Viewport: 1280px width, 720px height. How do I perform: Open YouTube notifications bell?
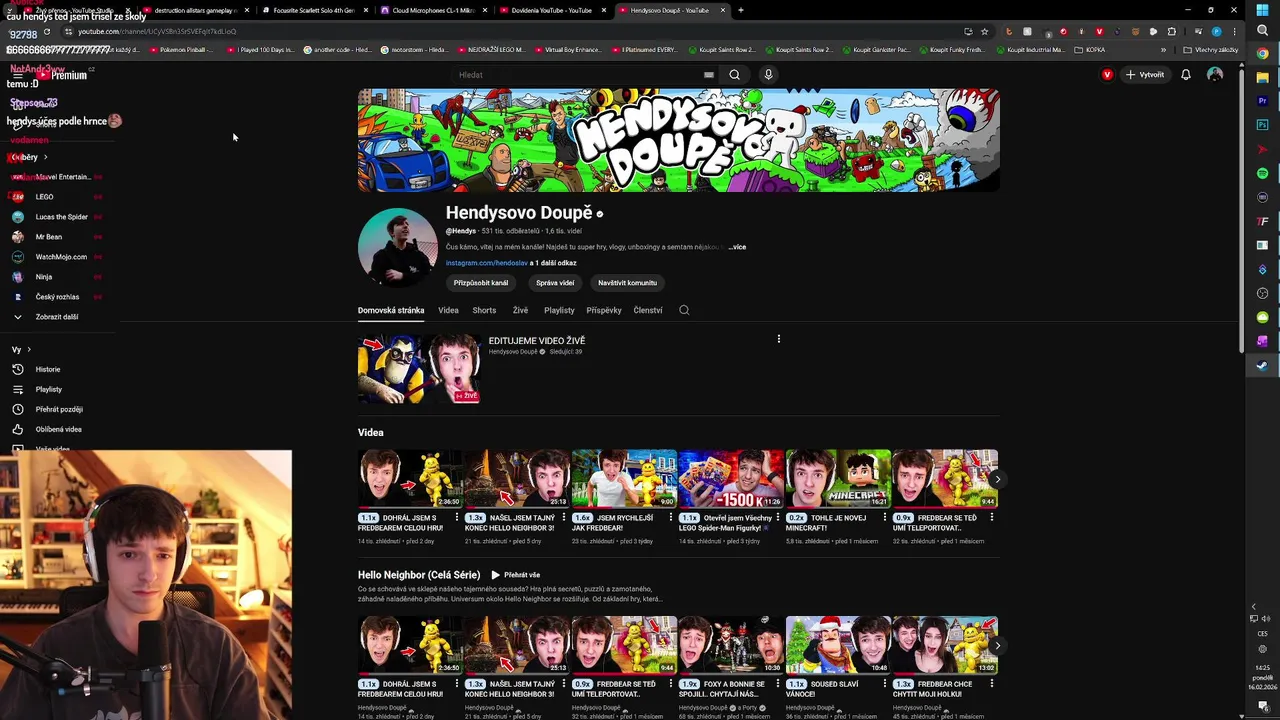pyautogui.click(x=1186, y=75)
